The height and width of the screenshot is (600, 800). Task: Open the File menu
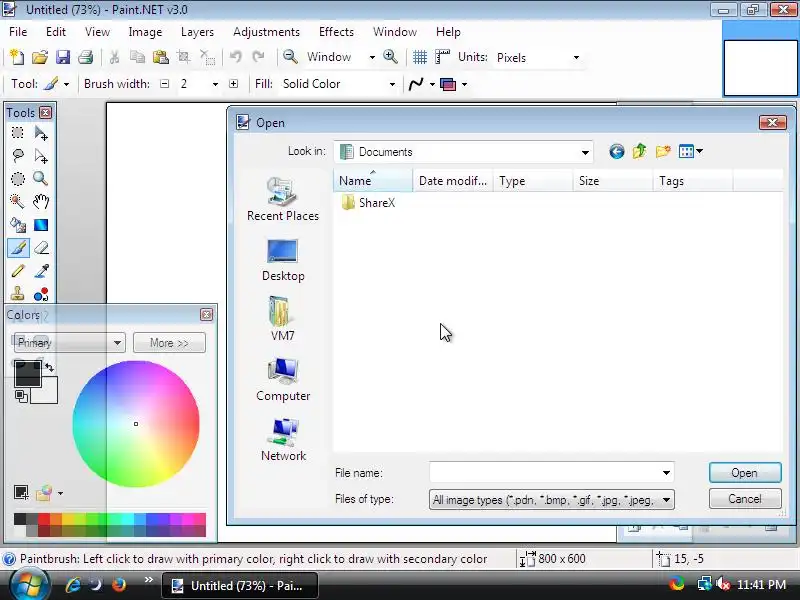tap(18, 32)
